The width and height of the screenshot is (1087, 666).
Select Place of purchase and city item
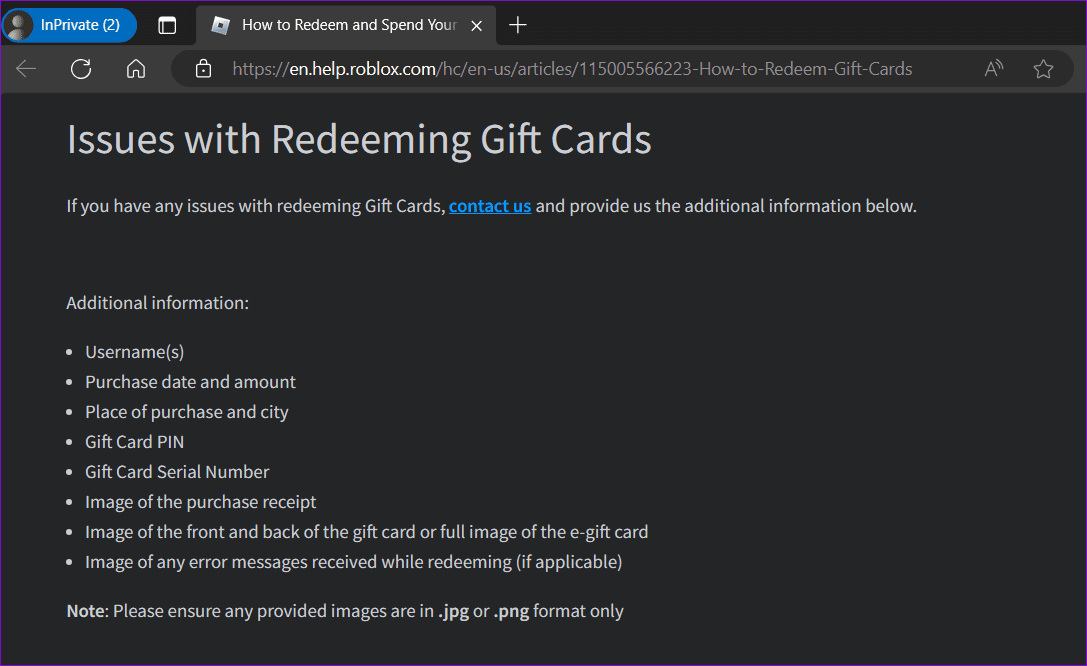(x=186, y=412)
